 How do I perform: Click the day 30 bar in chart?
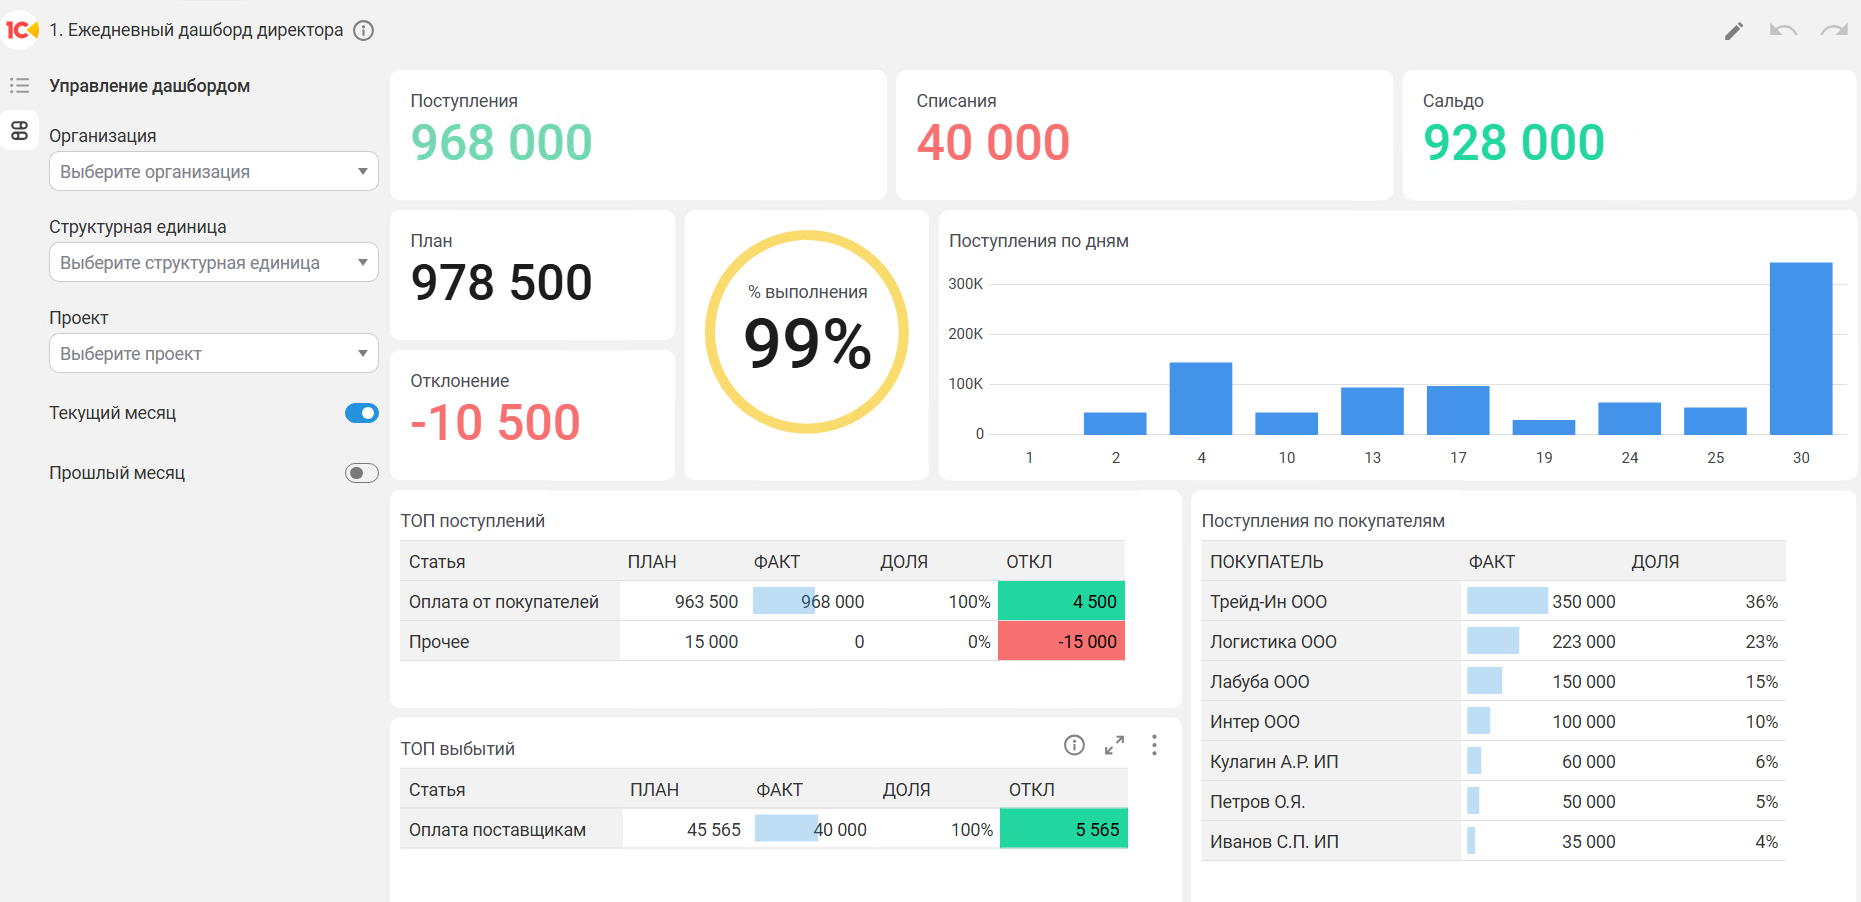point(1800,348)
